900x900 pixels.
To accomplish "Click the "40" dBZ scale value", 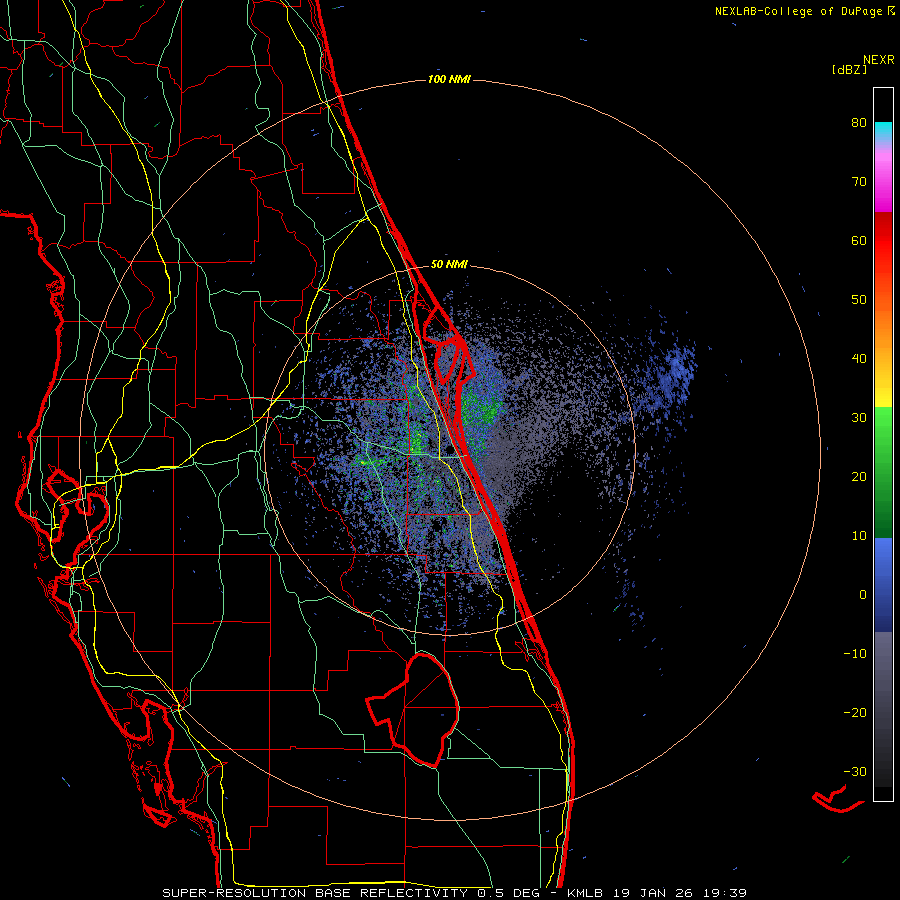I will [x=859, y=359].
